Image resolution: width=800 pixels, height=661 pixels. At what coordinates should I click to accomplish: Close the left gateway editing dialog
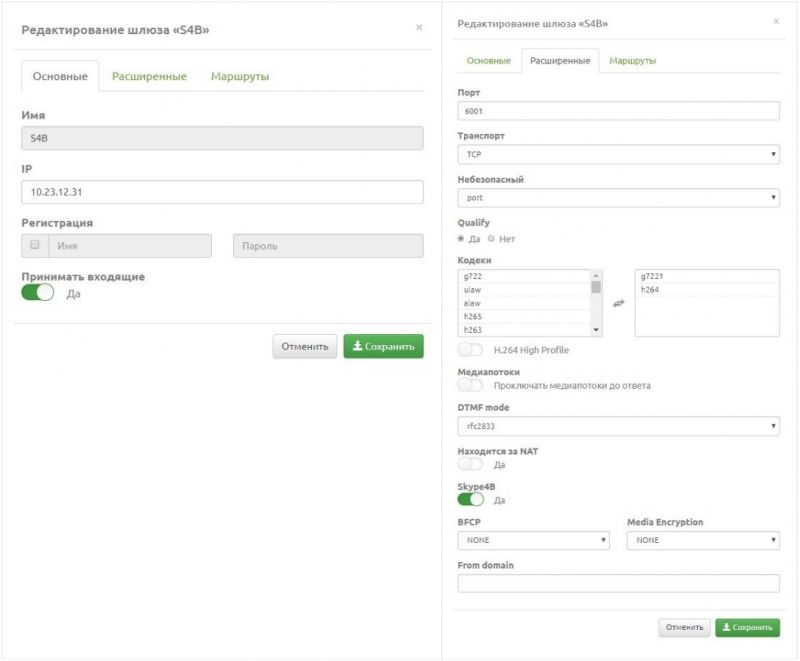419,28
